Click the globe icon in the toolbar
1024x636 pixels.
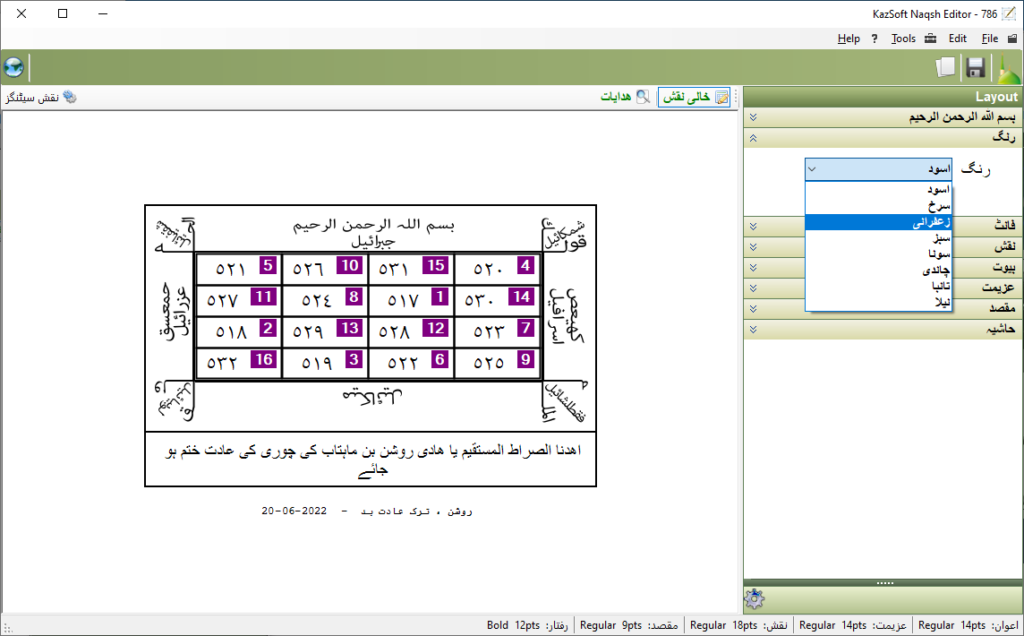14,68
